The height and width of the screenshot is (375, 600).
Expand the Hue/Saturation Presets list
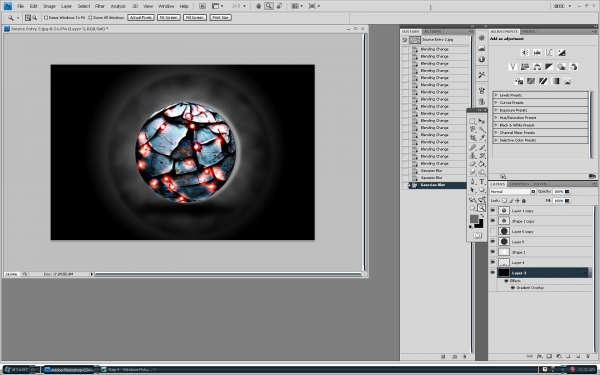pos(496,117)
